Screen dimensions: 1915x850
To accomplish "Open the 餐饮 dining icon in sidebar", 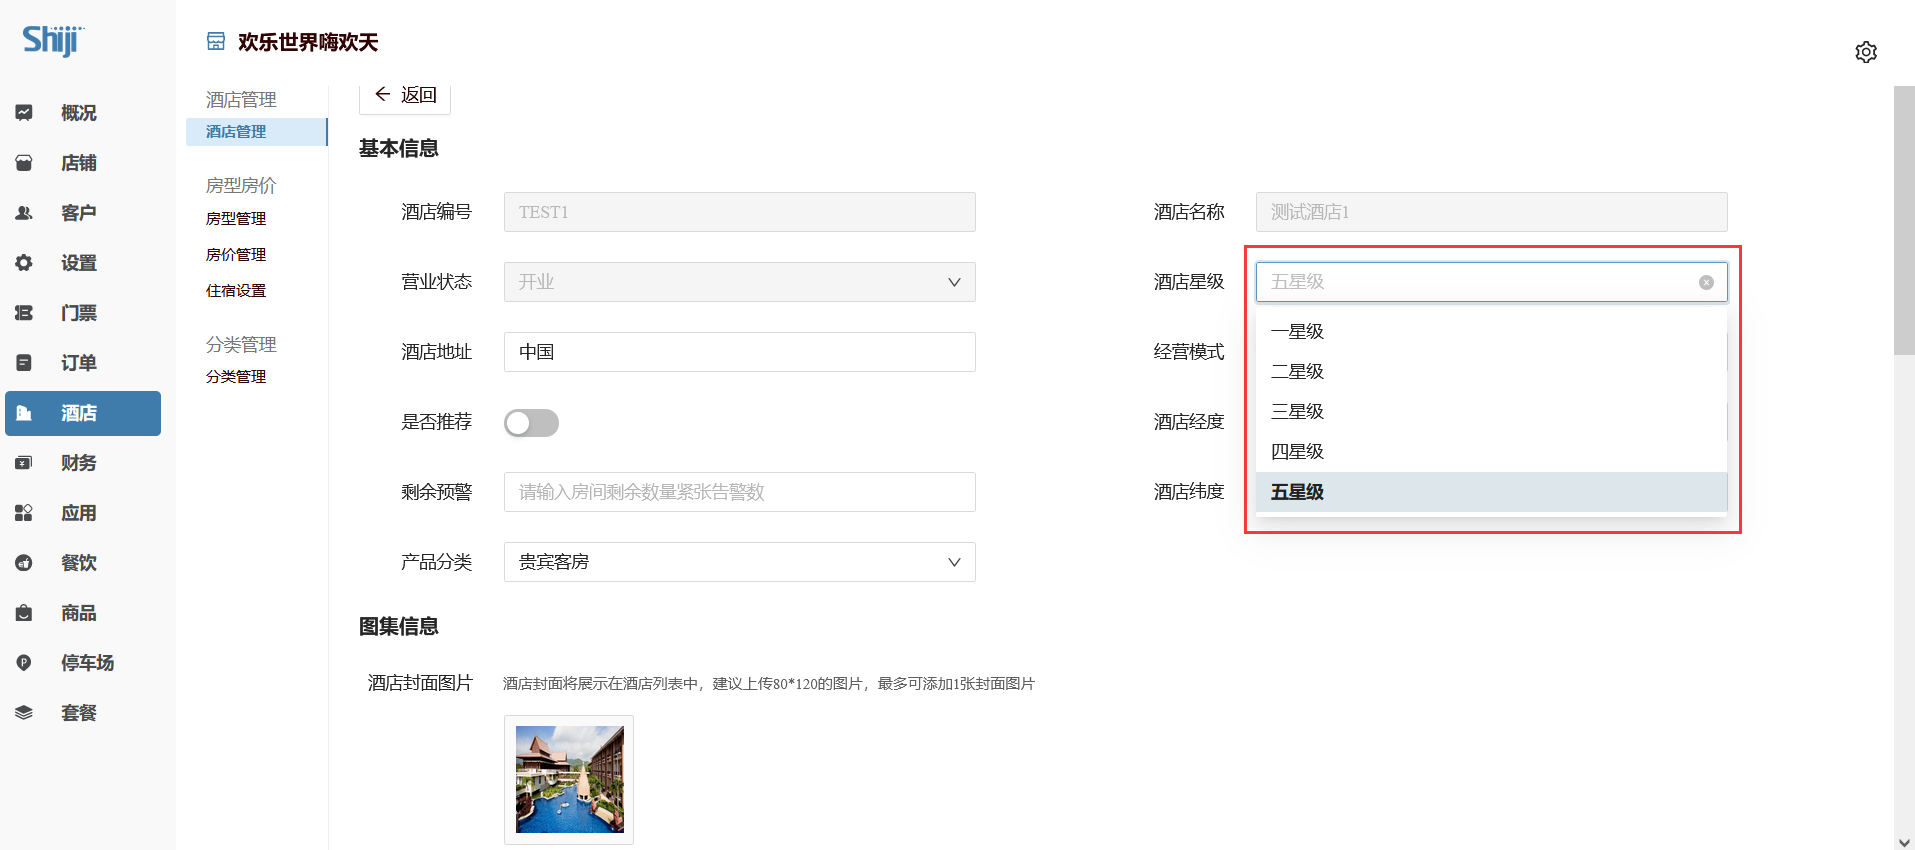I will [24, 563].
